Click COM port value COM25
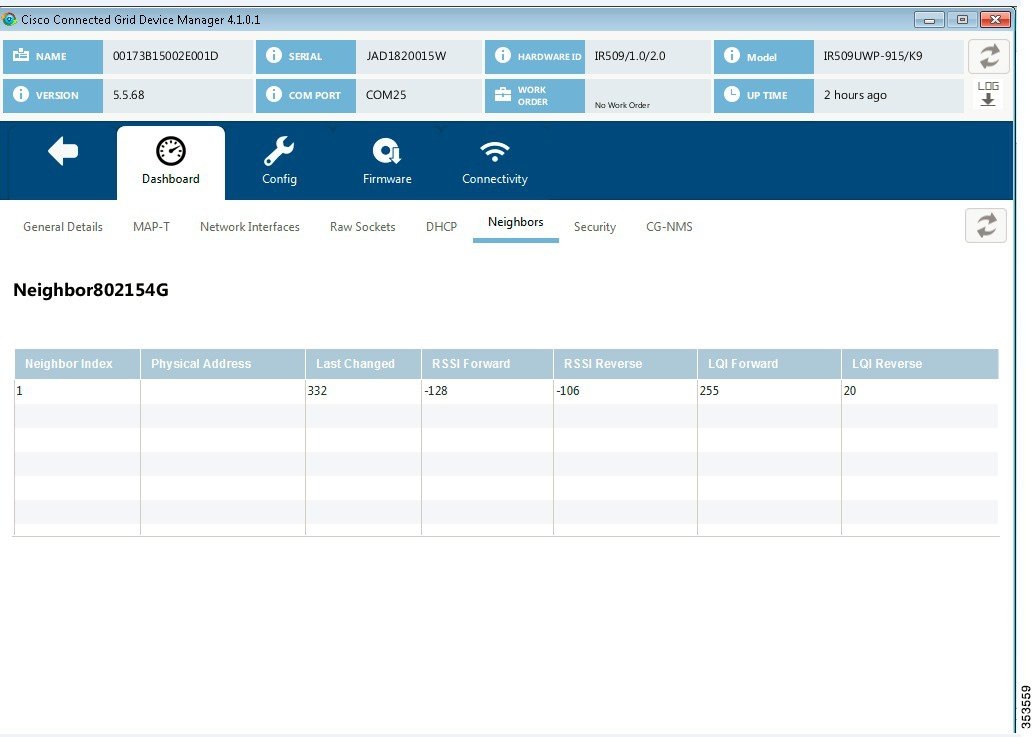 pyautogui.click(x=386, y=95)
